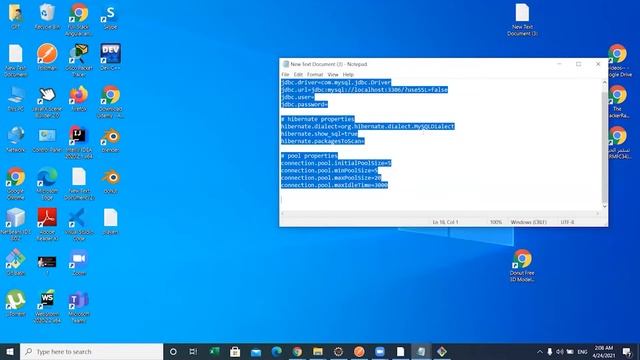Click the Windows Start button

tap(10, 351)
